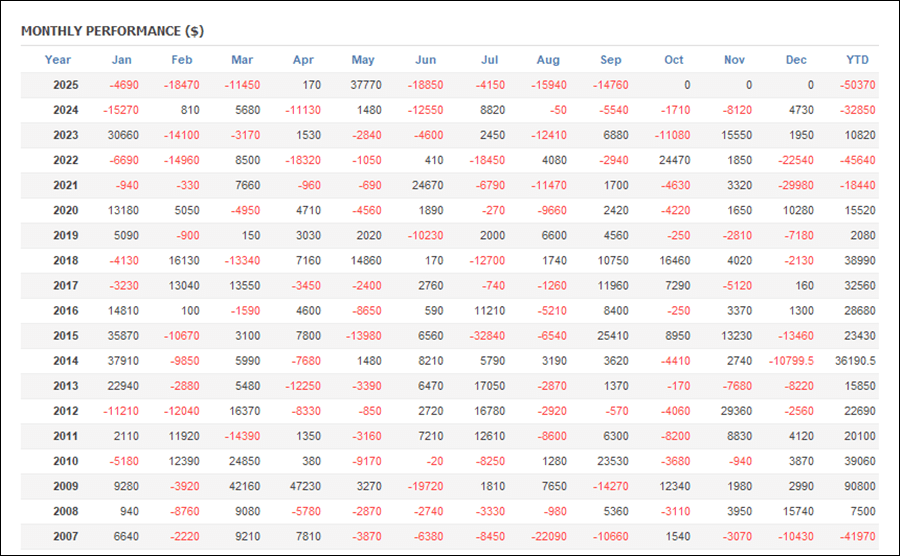The height and width of the screenshot is (556, 900).
Task: Click the 2011 Mar value -14390
Action: click(x=242, y=436)
